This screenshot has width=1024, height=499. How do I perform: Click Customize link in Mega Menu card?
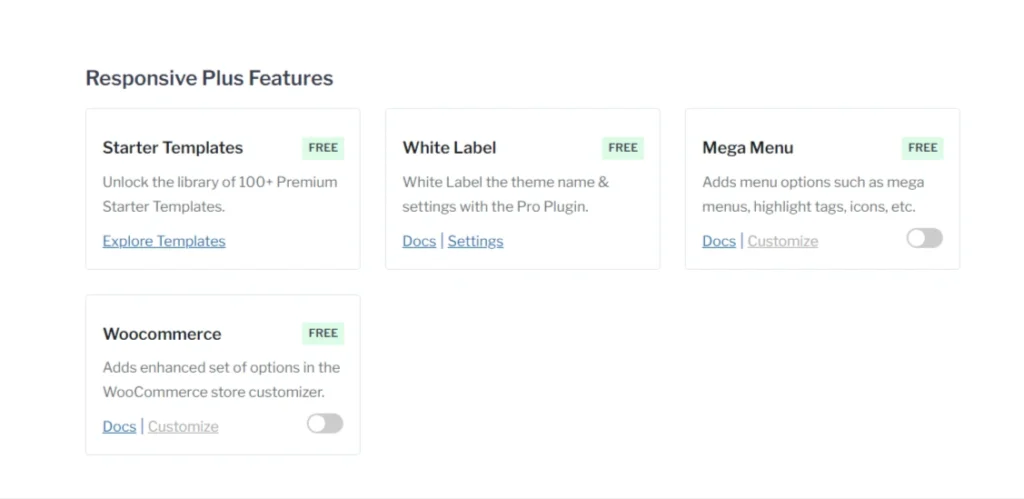(782, 241)
